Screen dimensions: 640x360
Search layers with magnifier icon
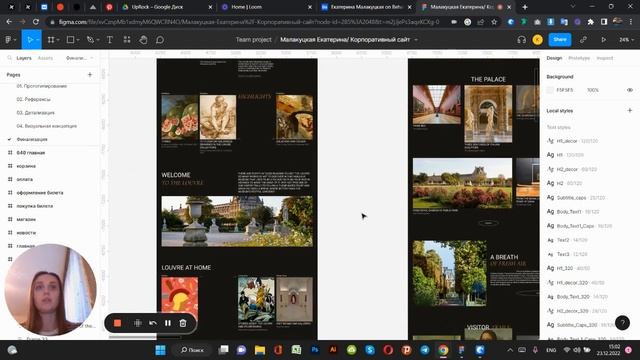coord(9,58)
